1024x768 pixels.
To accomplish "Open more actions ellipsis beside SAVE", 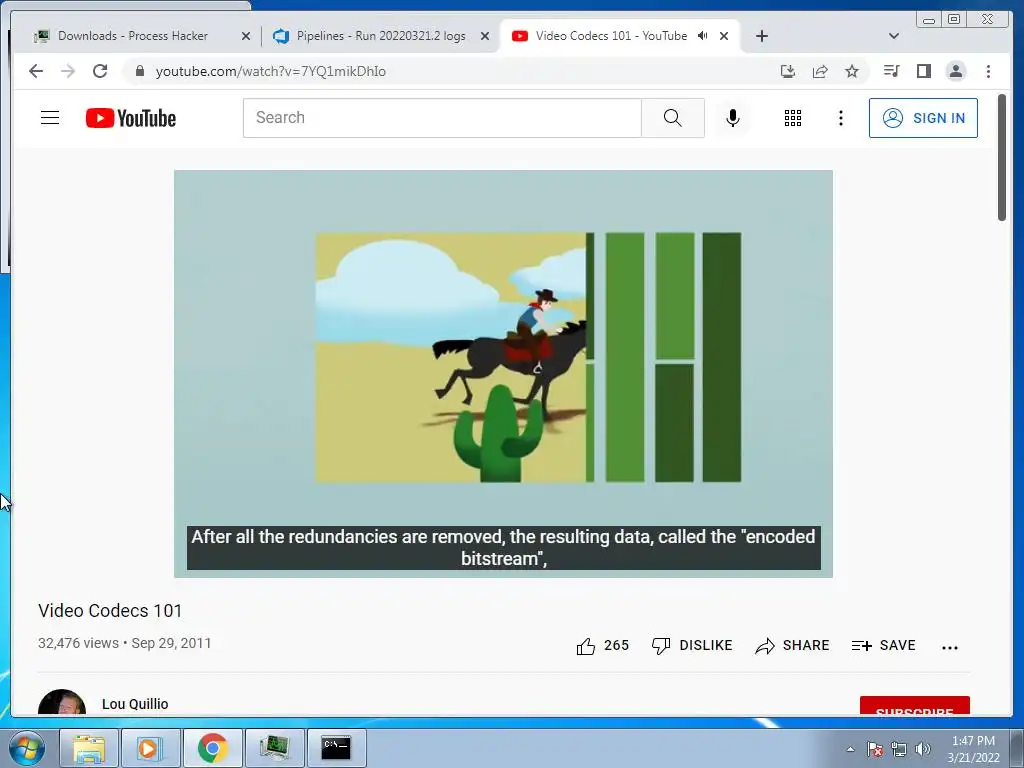I will [950, 647].
